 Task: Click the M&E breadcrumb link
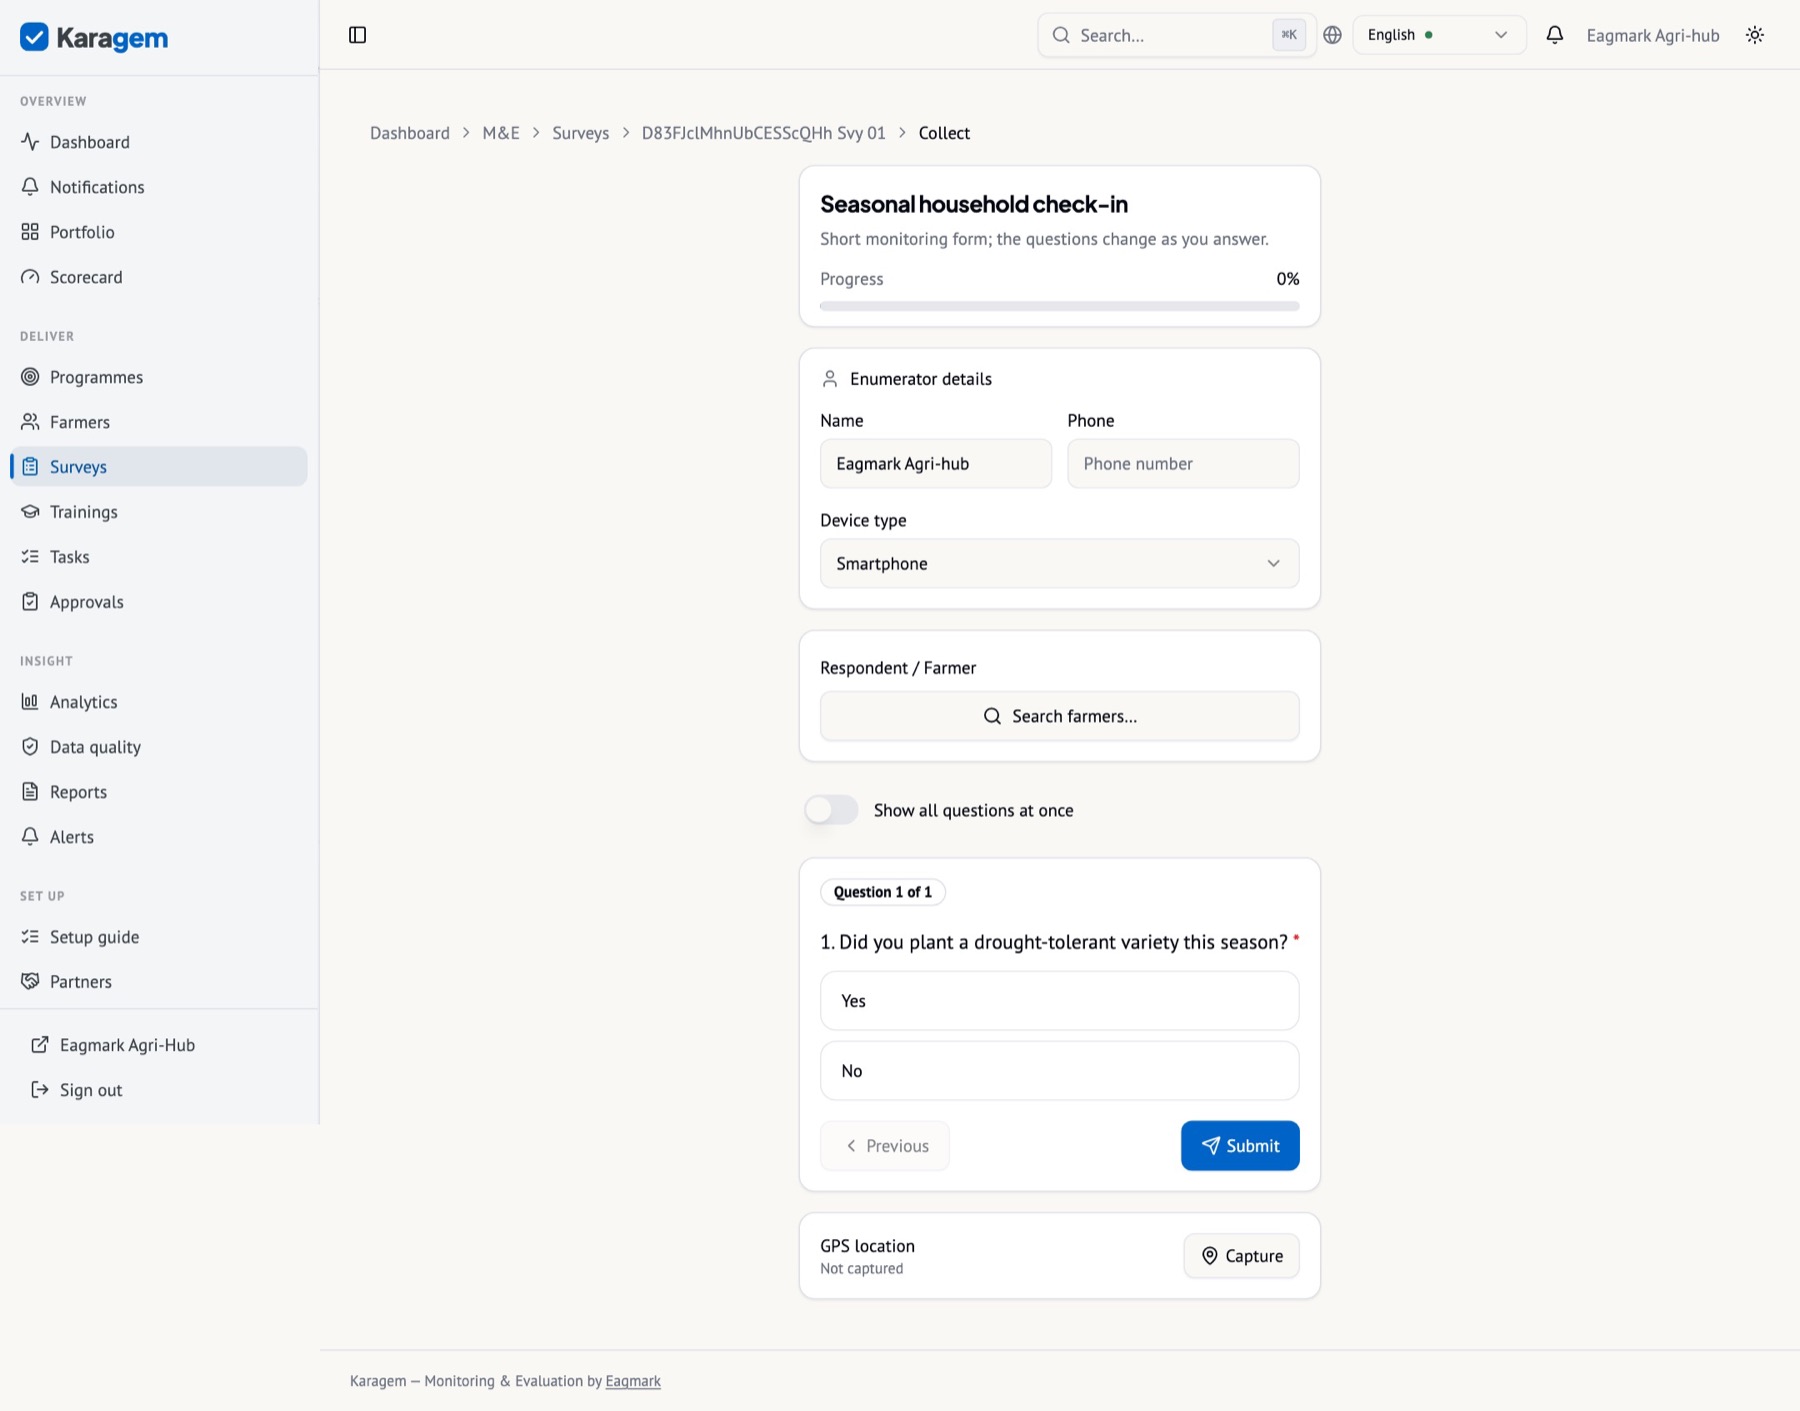tap(501, 133)
